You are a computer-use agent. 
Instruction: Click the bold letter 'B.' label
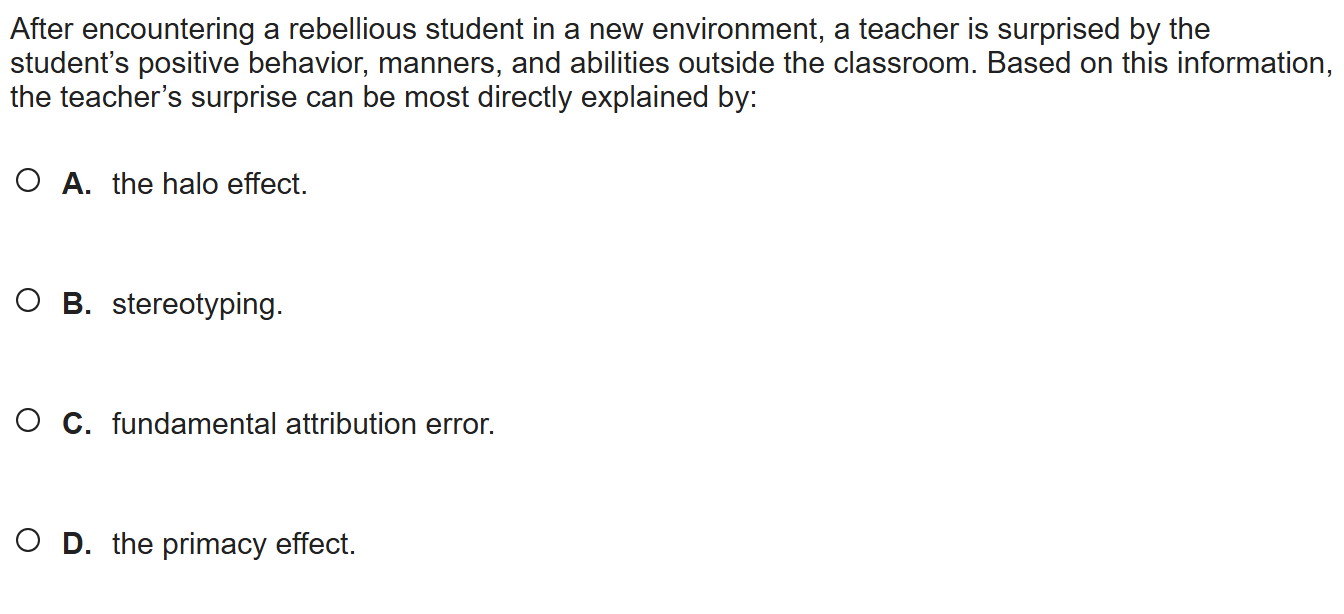tap(77, 304)
